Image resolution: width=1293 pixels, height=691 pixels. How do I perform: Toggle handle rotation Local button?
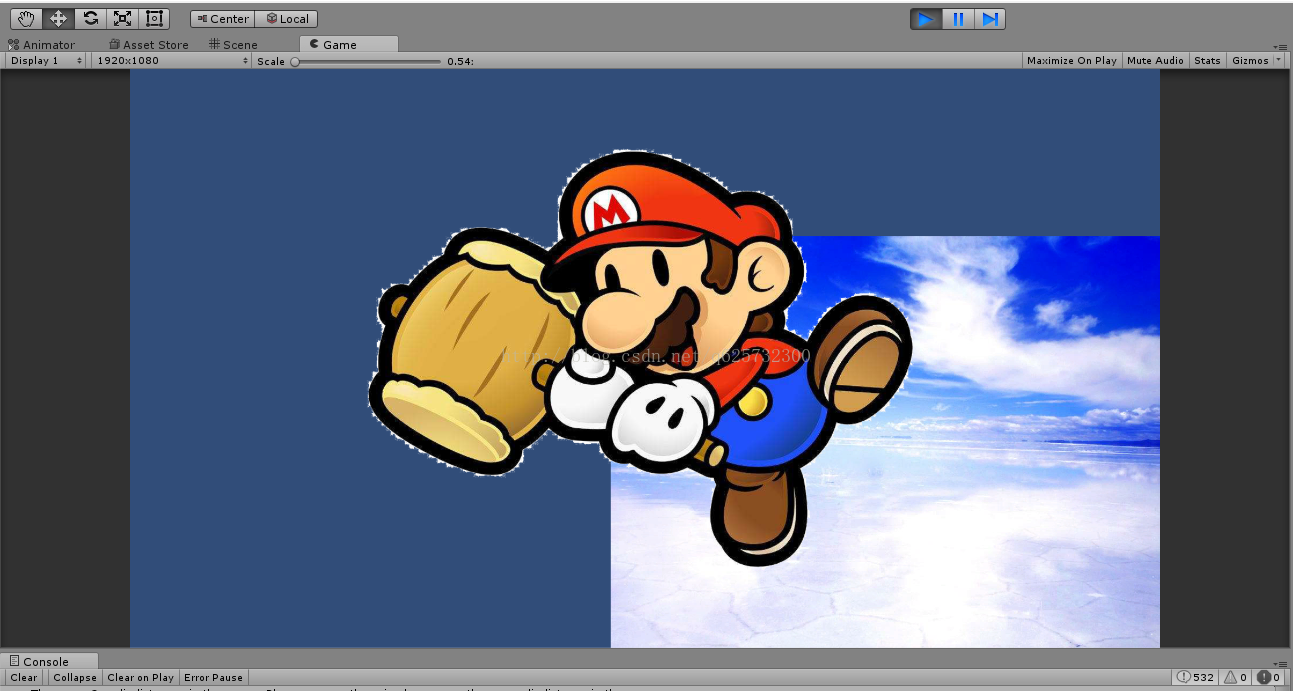click(x=287, y=19)
